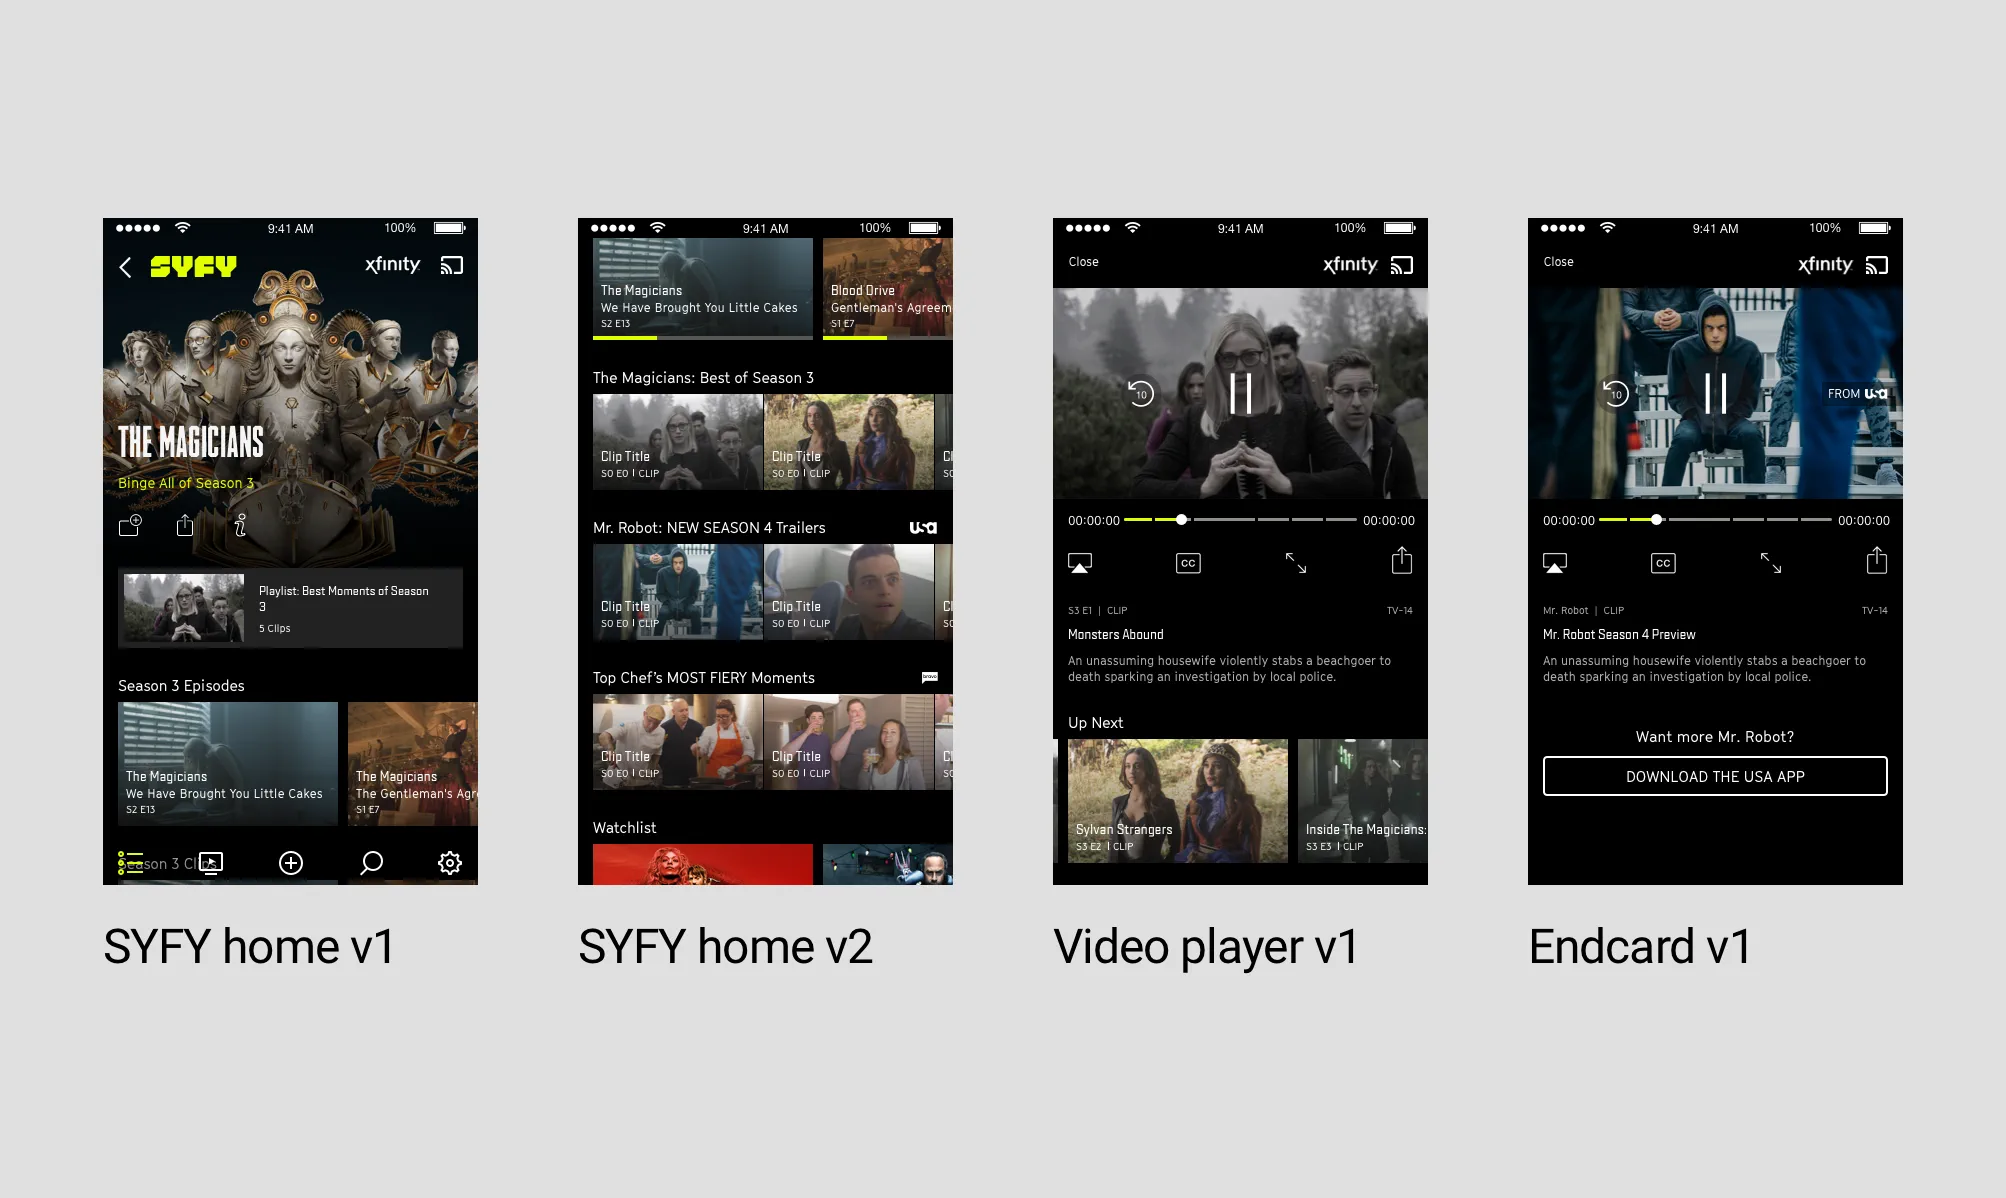Open the first Top Chef clip thumbnail

click(678, 742)
